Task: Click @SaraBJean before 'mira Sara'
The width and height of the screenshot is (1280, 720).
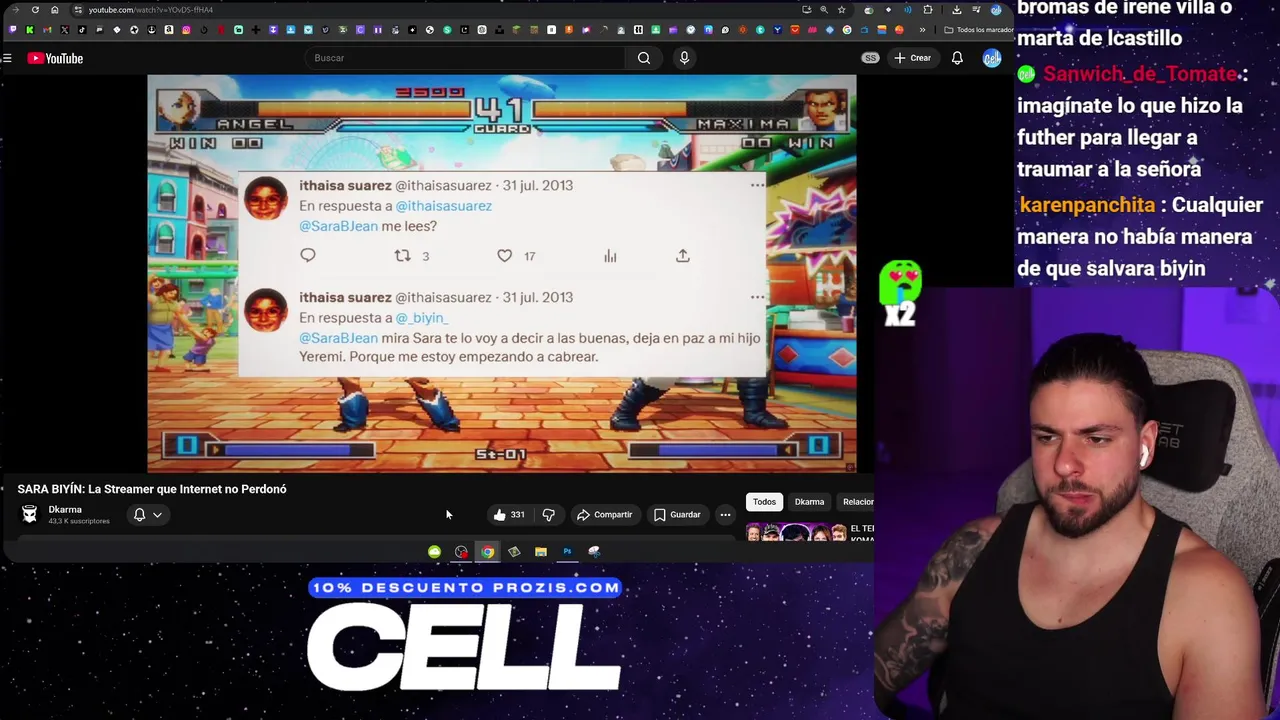Action: [338, 338]
